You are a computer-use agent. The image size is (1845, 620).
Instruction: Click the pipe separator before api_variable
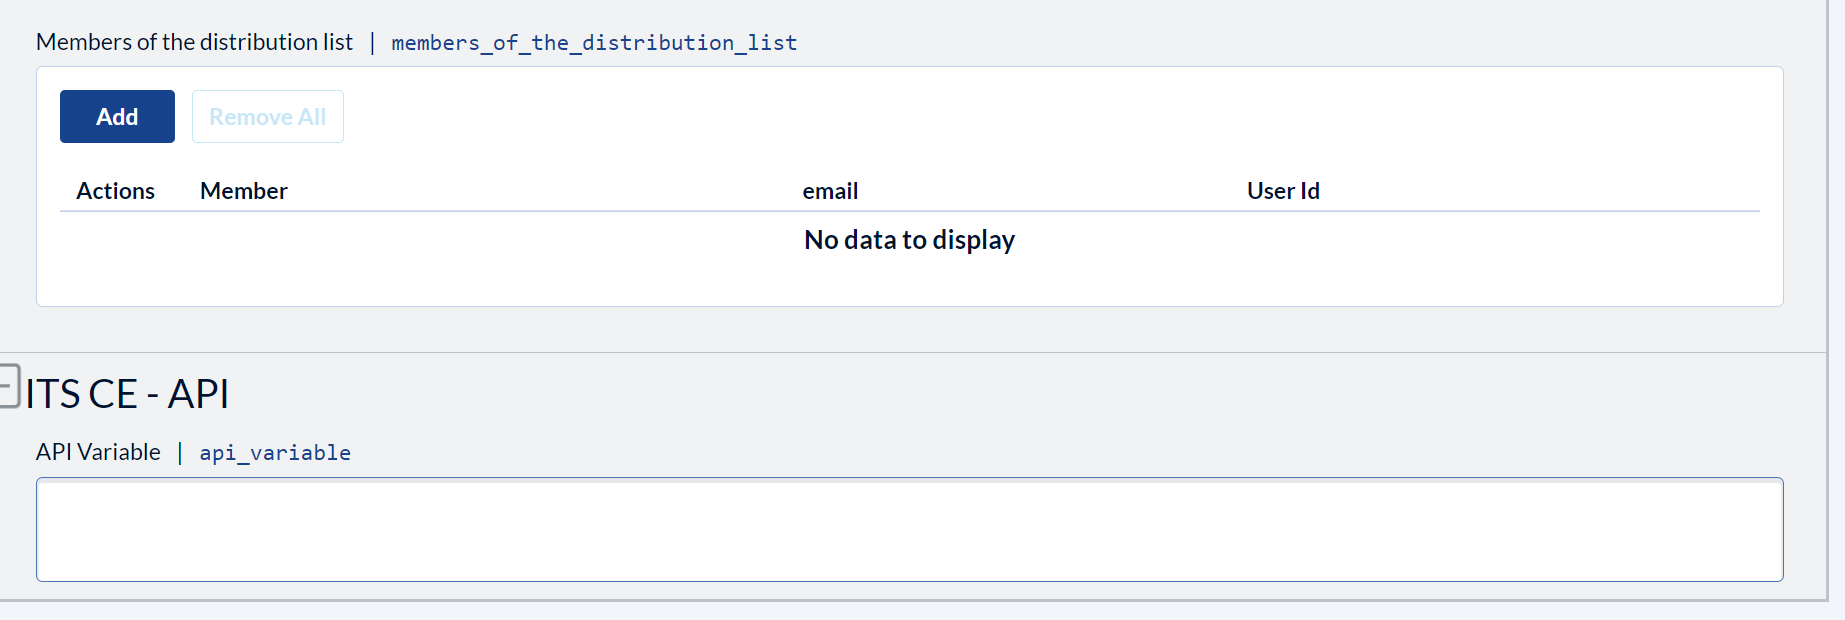pyautogui.click(x=180, y=453)
